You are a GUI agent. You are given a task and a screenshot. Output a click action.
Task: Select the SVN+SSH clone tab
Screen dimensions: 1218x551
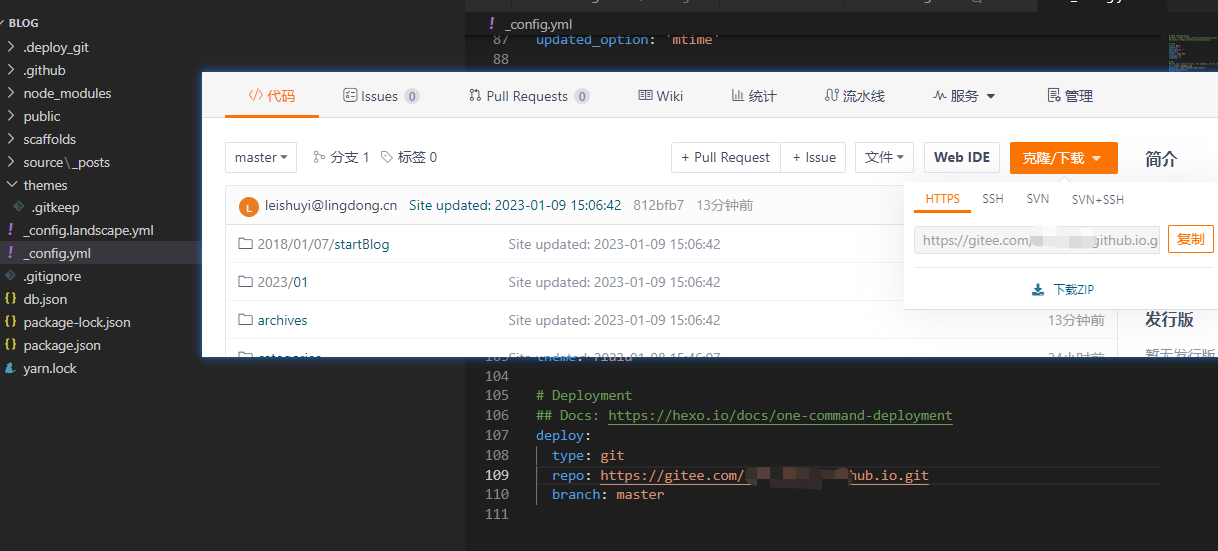pos(1098,199)
